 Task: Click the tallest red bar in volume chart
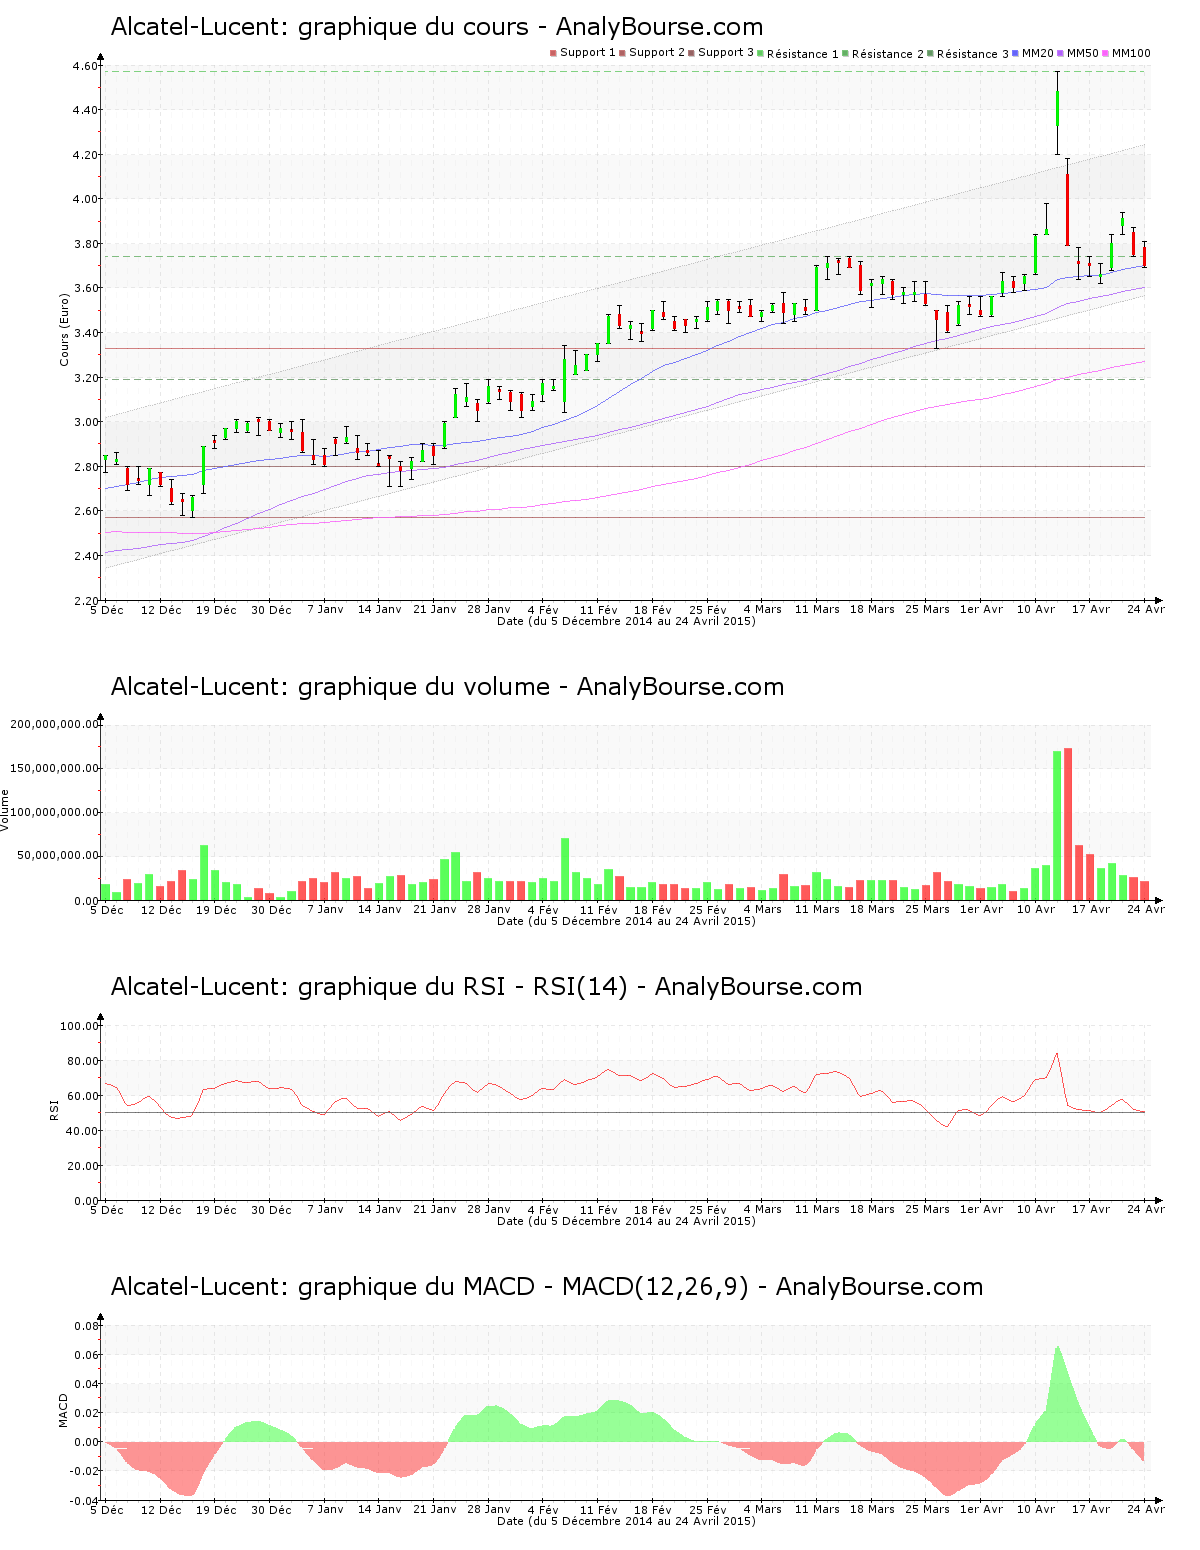tap(1068, 824)
